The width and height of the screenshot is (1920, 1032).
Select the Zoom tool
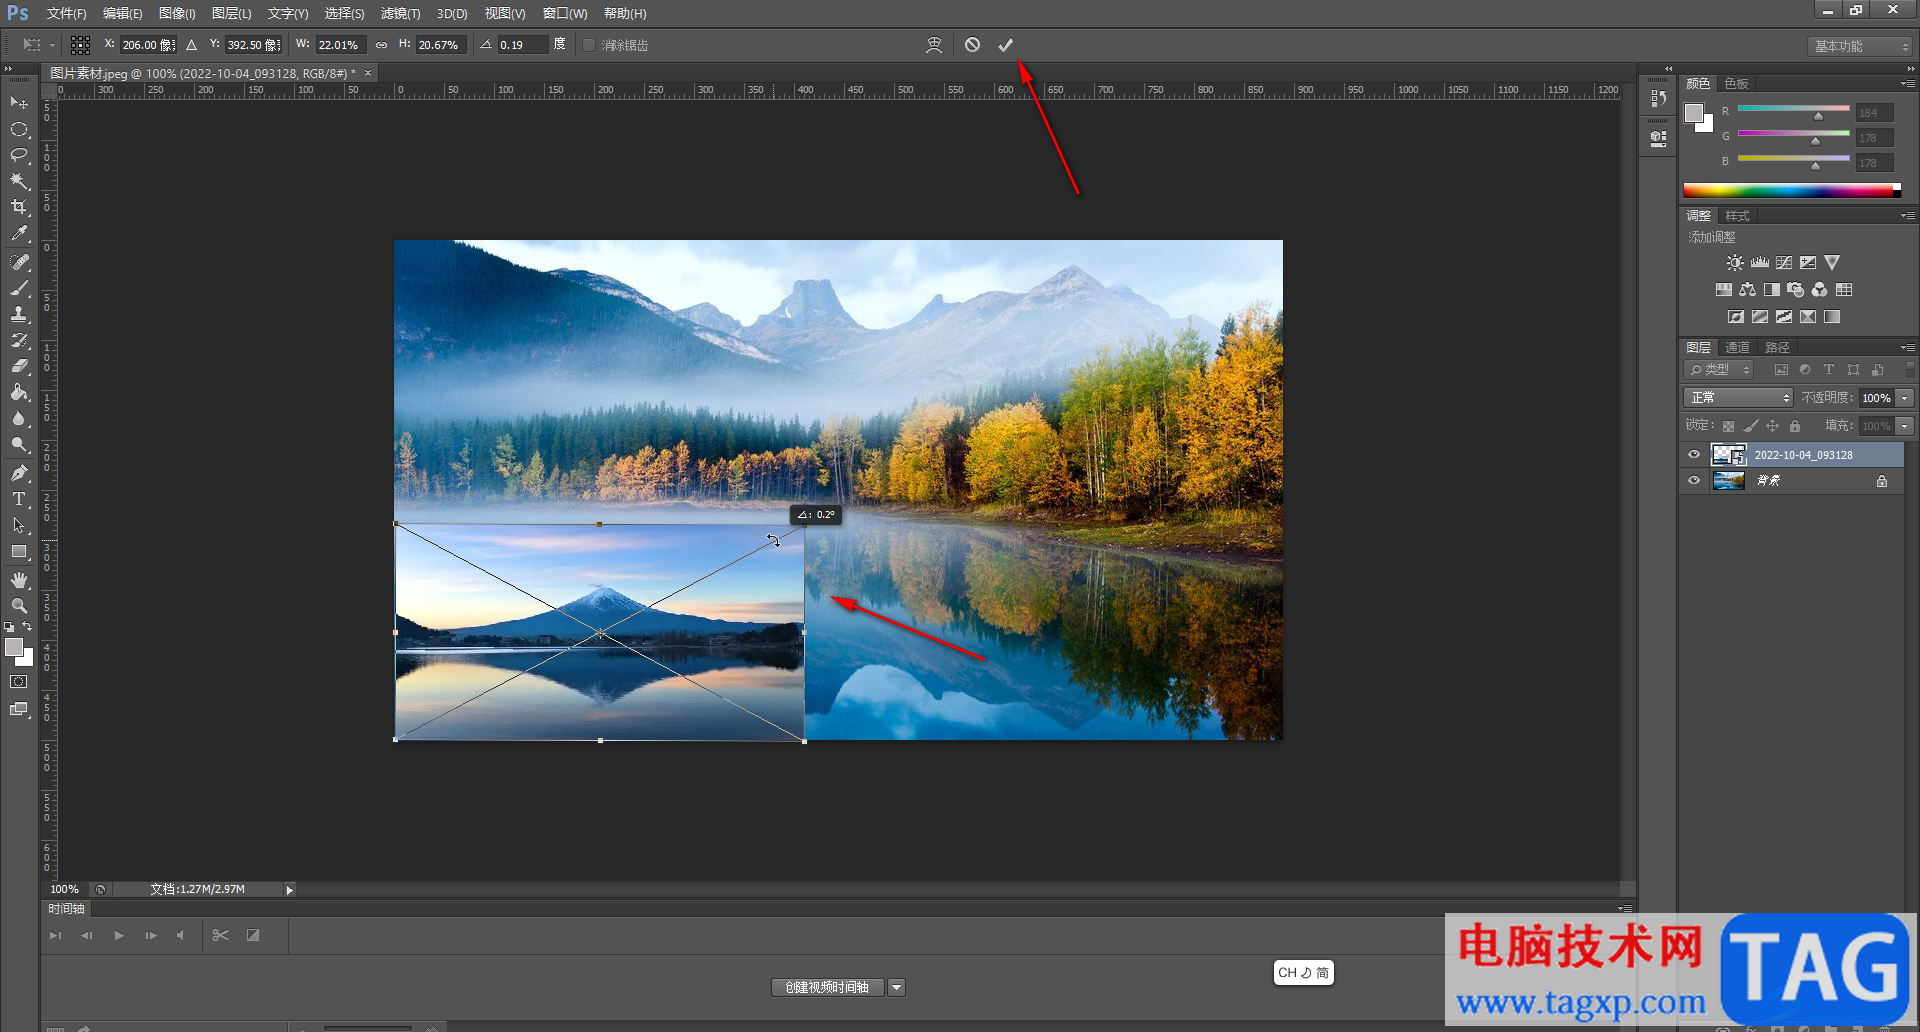click(19, 606)
